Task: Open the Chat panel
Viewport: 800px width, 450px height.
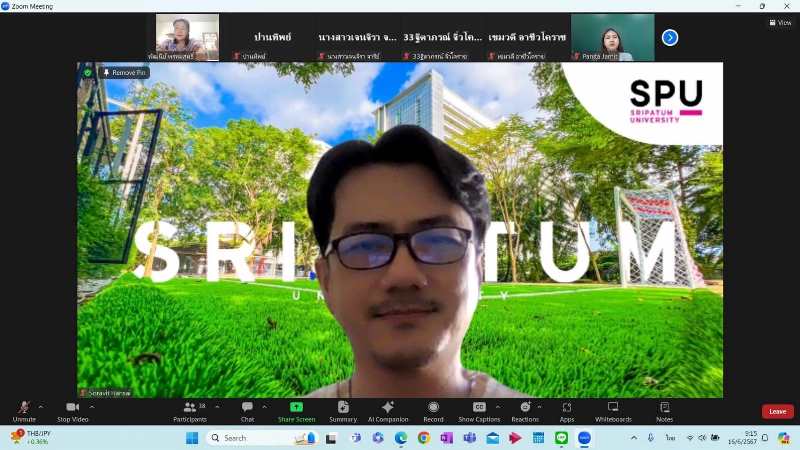Action: pos(247,411)
